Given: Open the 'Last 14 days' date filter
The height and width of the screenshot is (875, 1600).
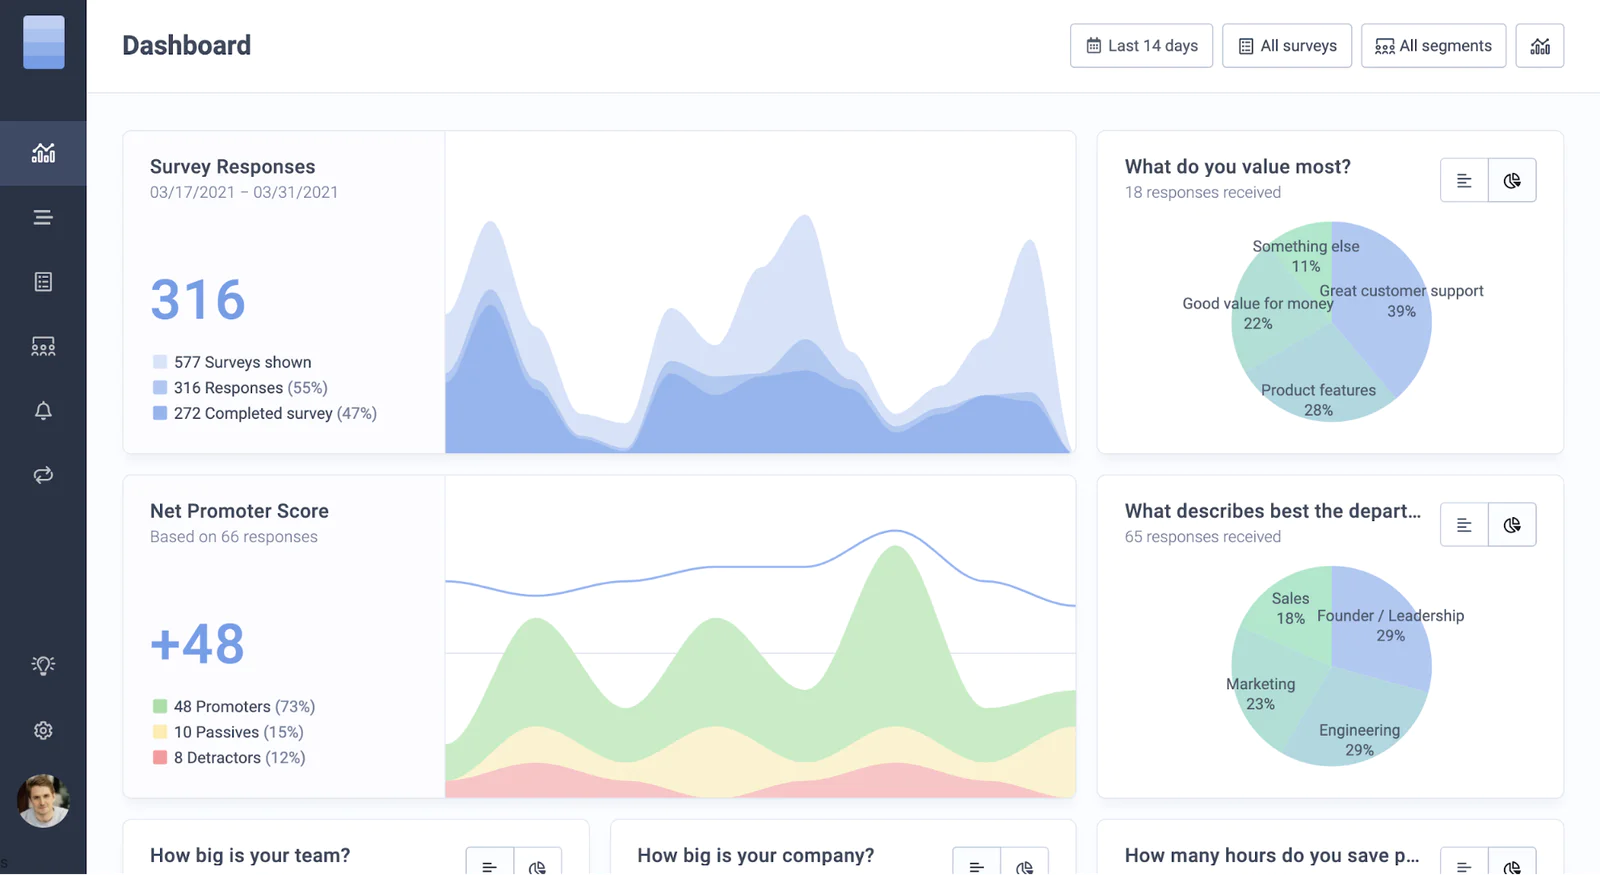Looking at the screenshot, I should [x=1141, y=46].
